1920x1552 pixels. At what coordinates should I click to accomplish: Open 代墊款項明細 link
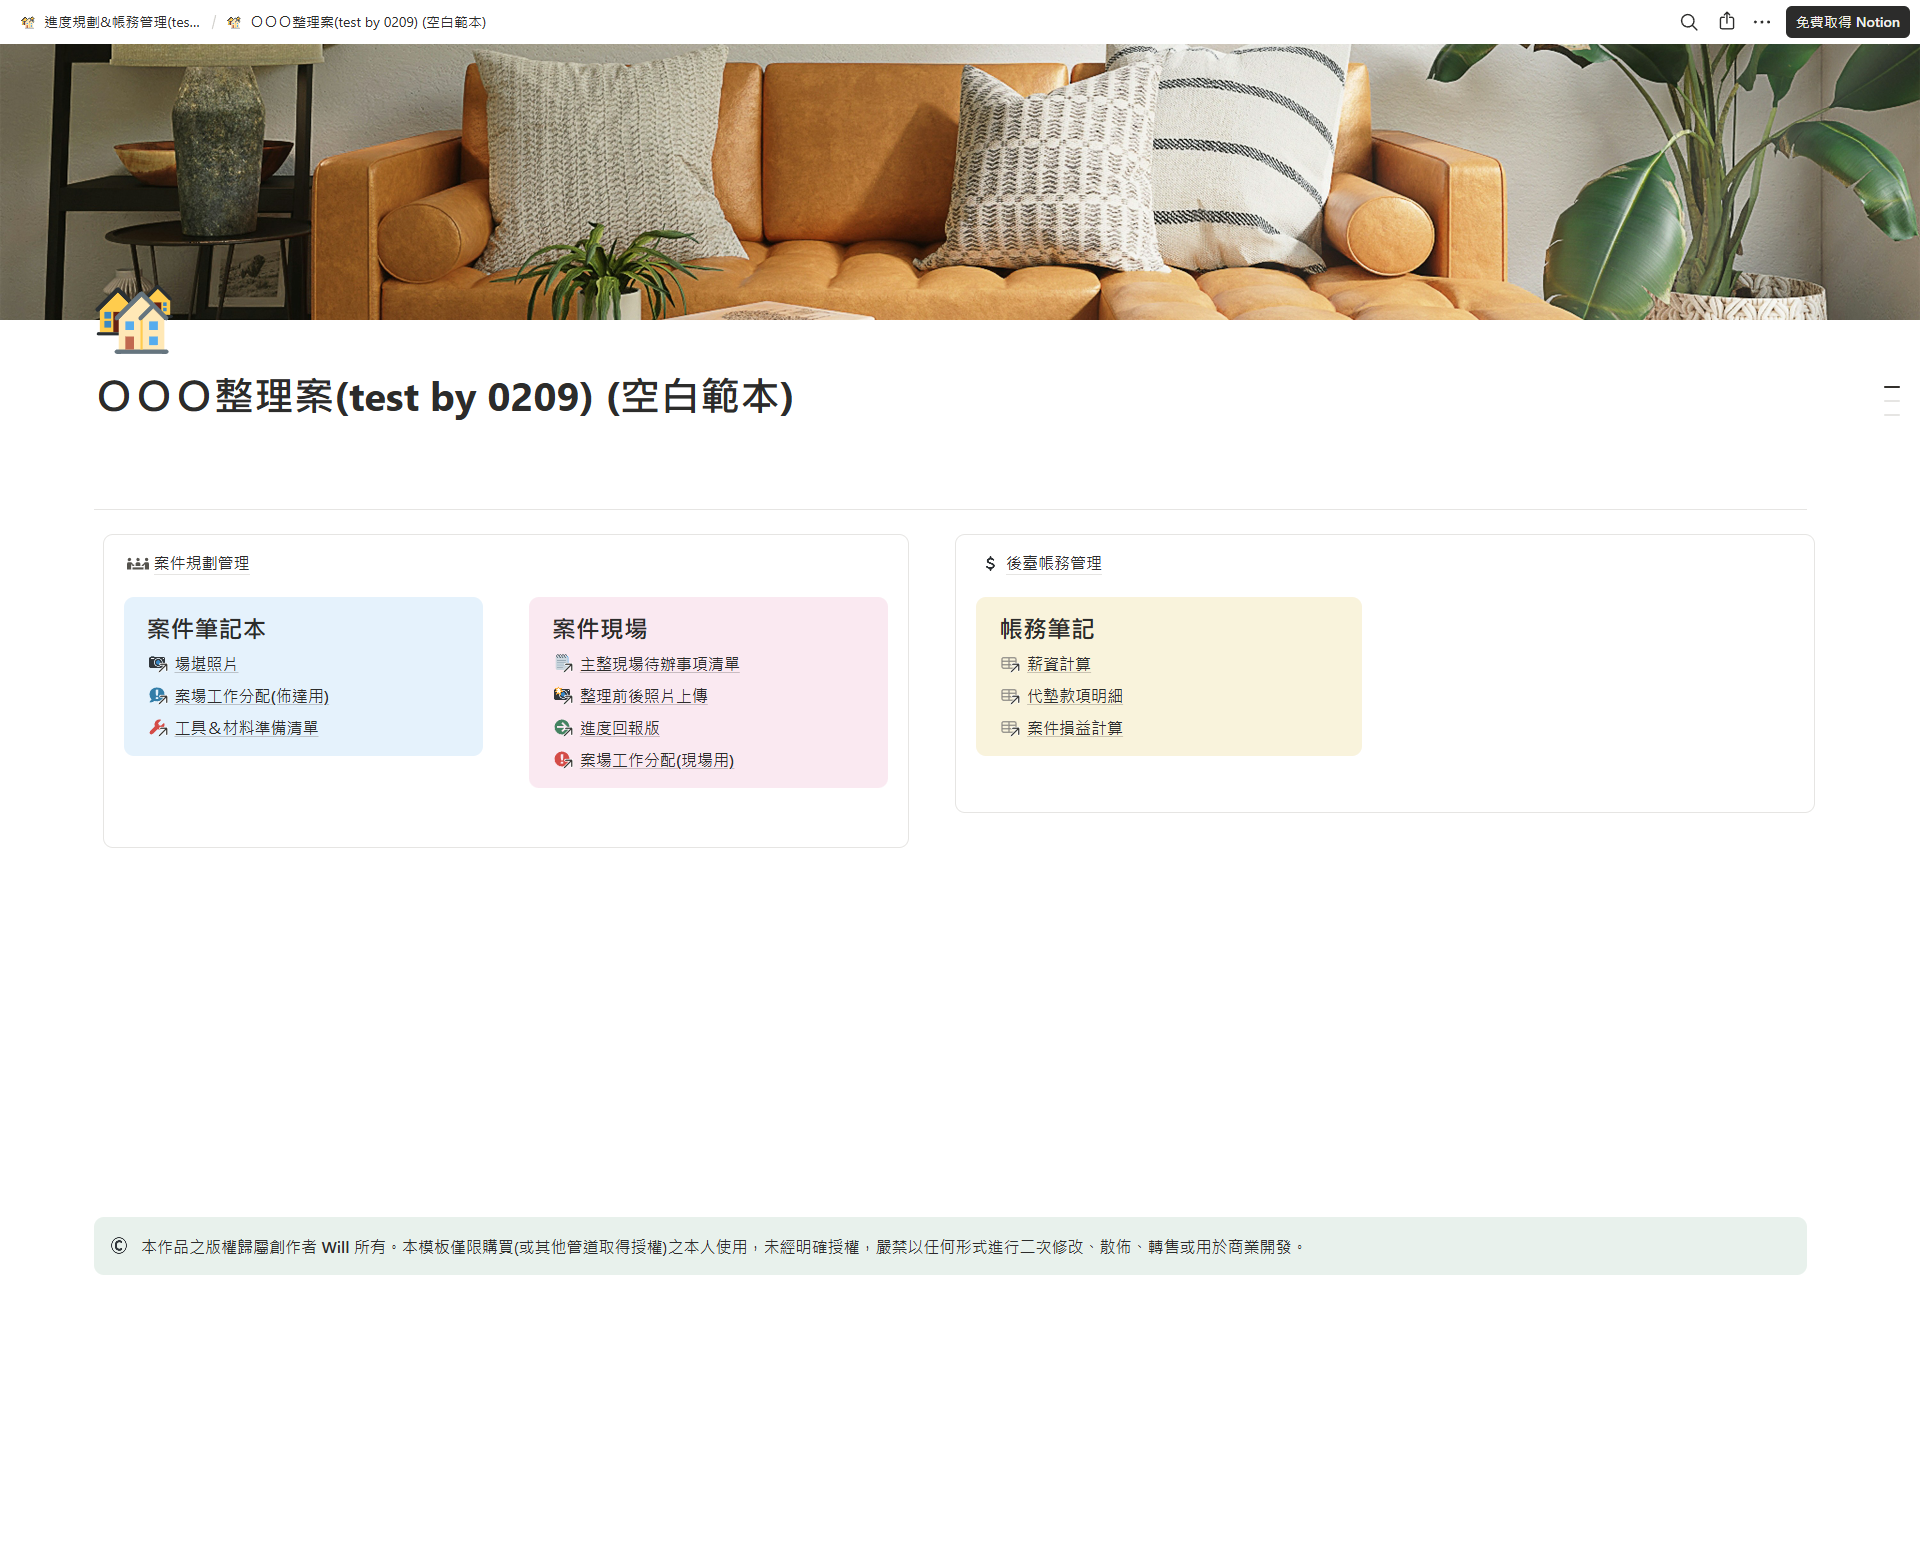click(1074, 696)
